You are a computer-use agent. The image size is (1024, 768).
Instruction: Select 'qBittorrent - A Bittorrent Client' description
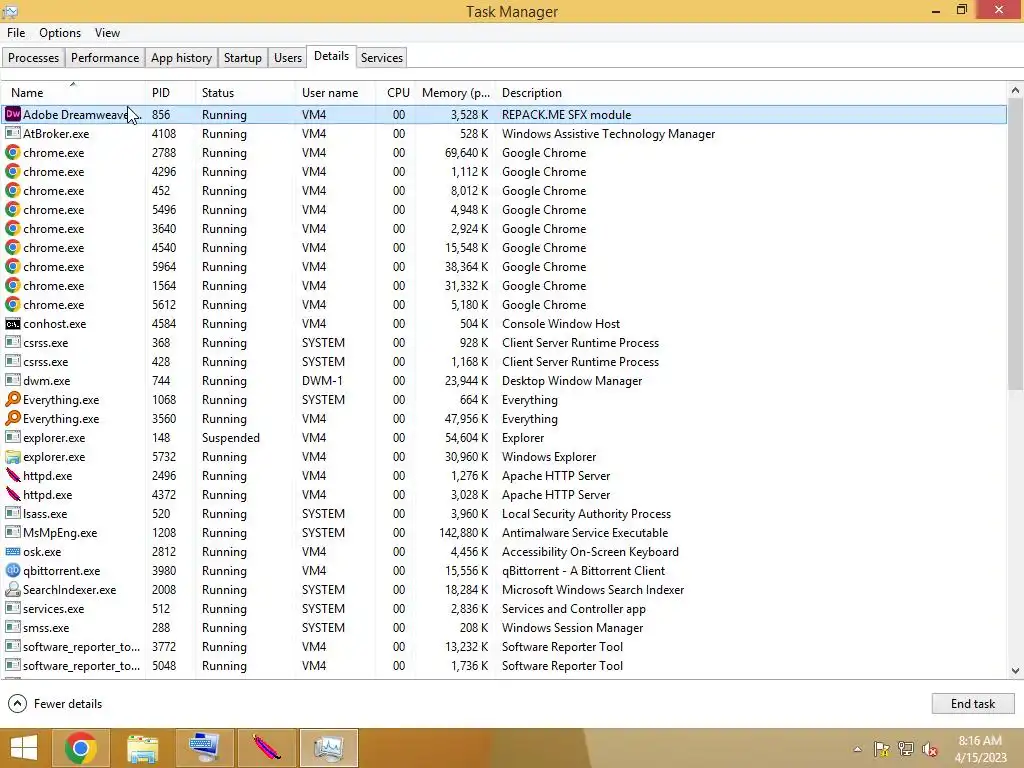(x=583, y=570)
